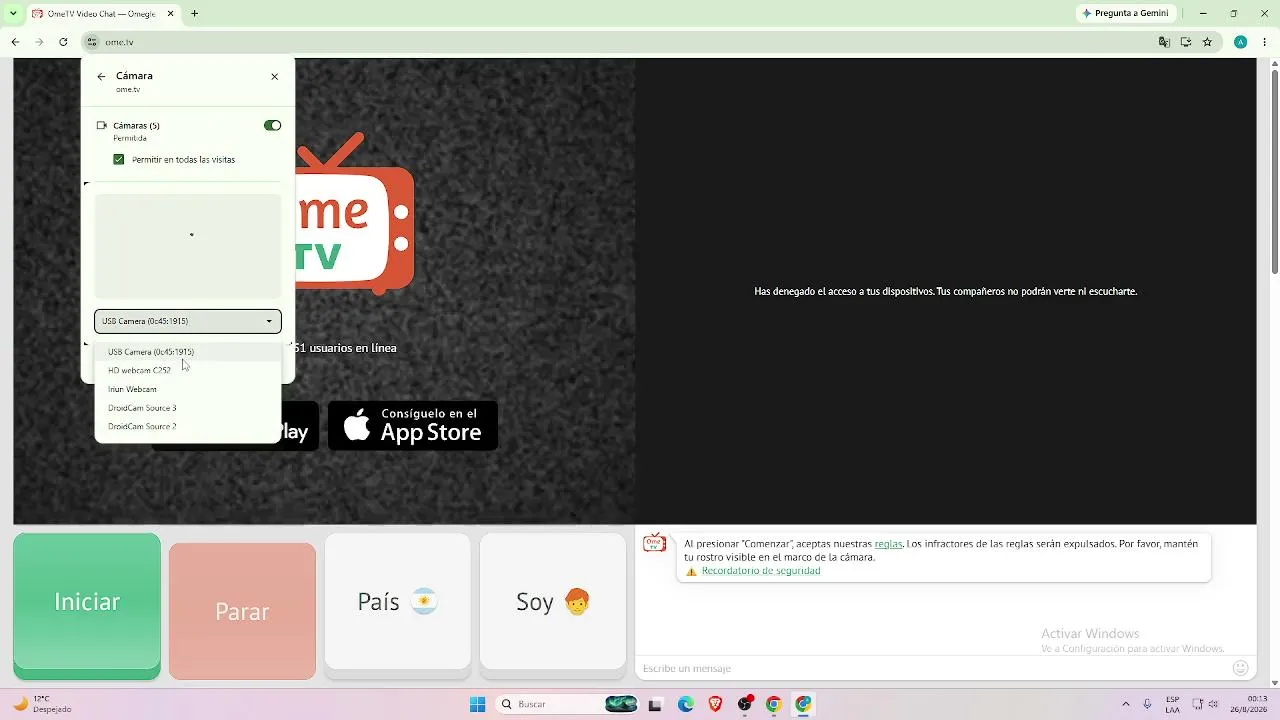Toggle the Cámaras permission switch
The width and height of the screenshot is (1280, 720).
tap(272, 126)
